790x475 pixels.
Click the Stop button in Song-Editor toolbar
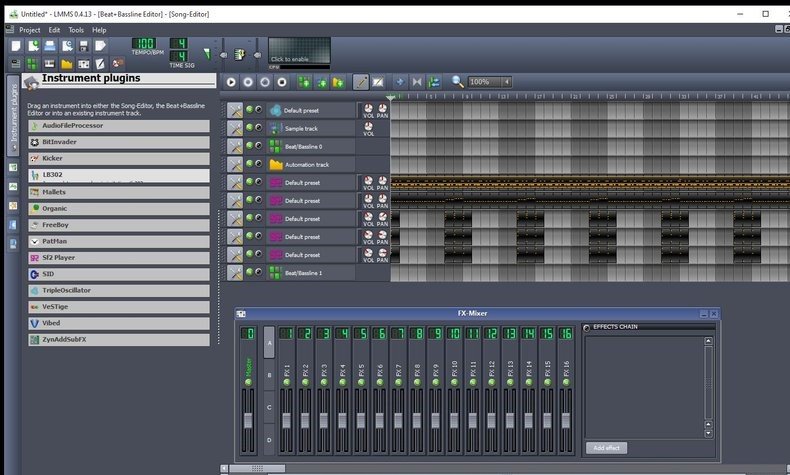coord(282,82)
